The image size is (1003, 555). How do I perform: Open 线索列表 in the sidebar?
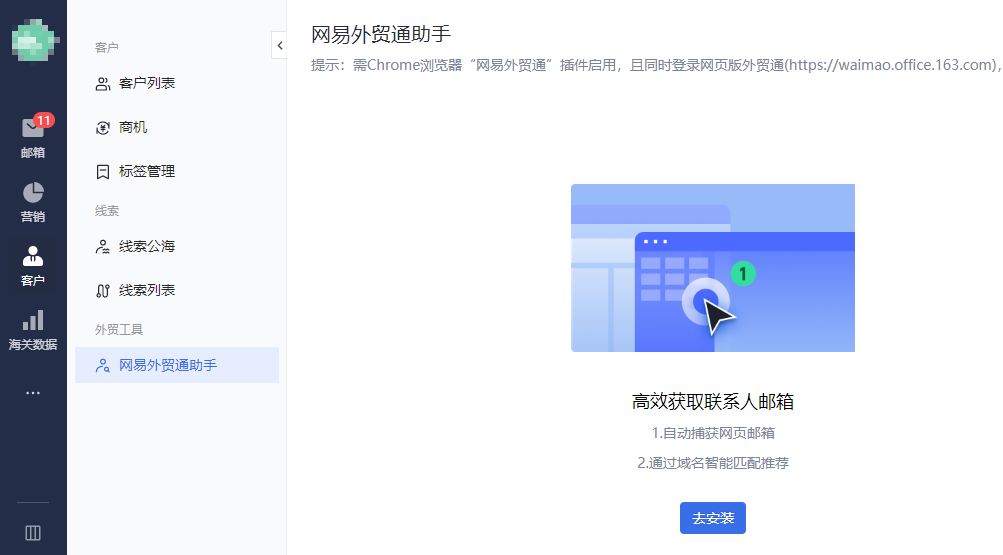[x=147, y=290]
